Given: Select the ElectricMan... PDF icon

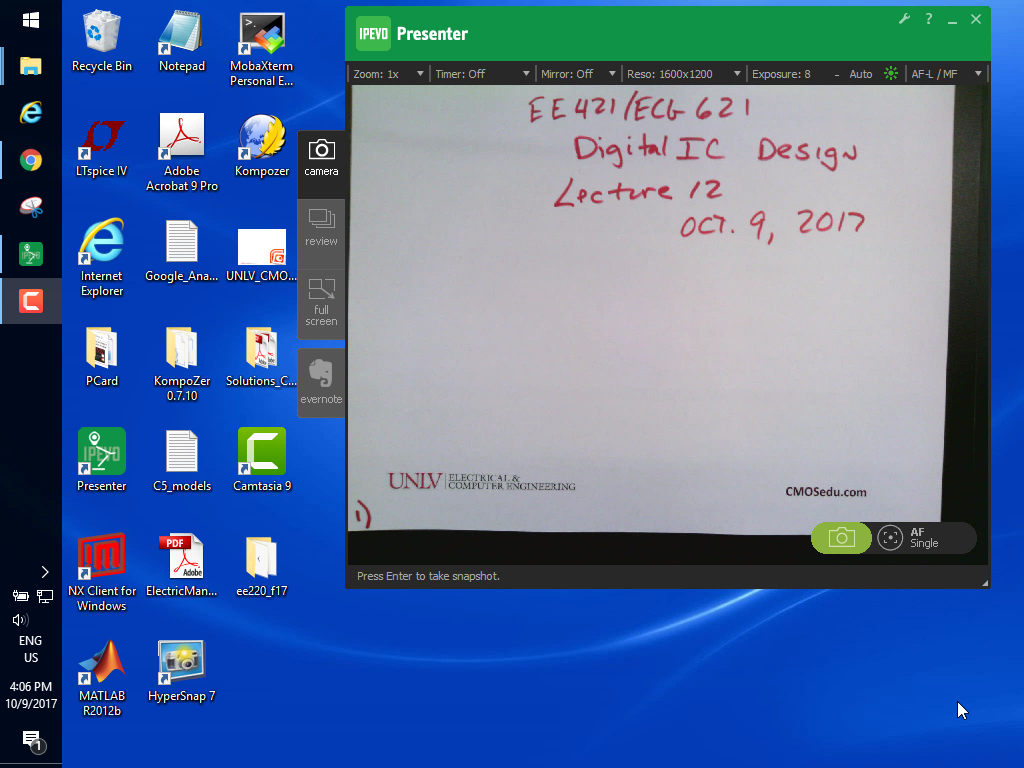Looking at the screenshot, I should click(182, 566).
